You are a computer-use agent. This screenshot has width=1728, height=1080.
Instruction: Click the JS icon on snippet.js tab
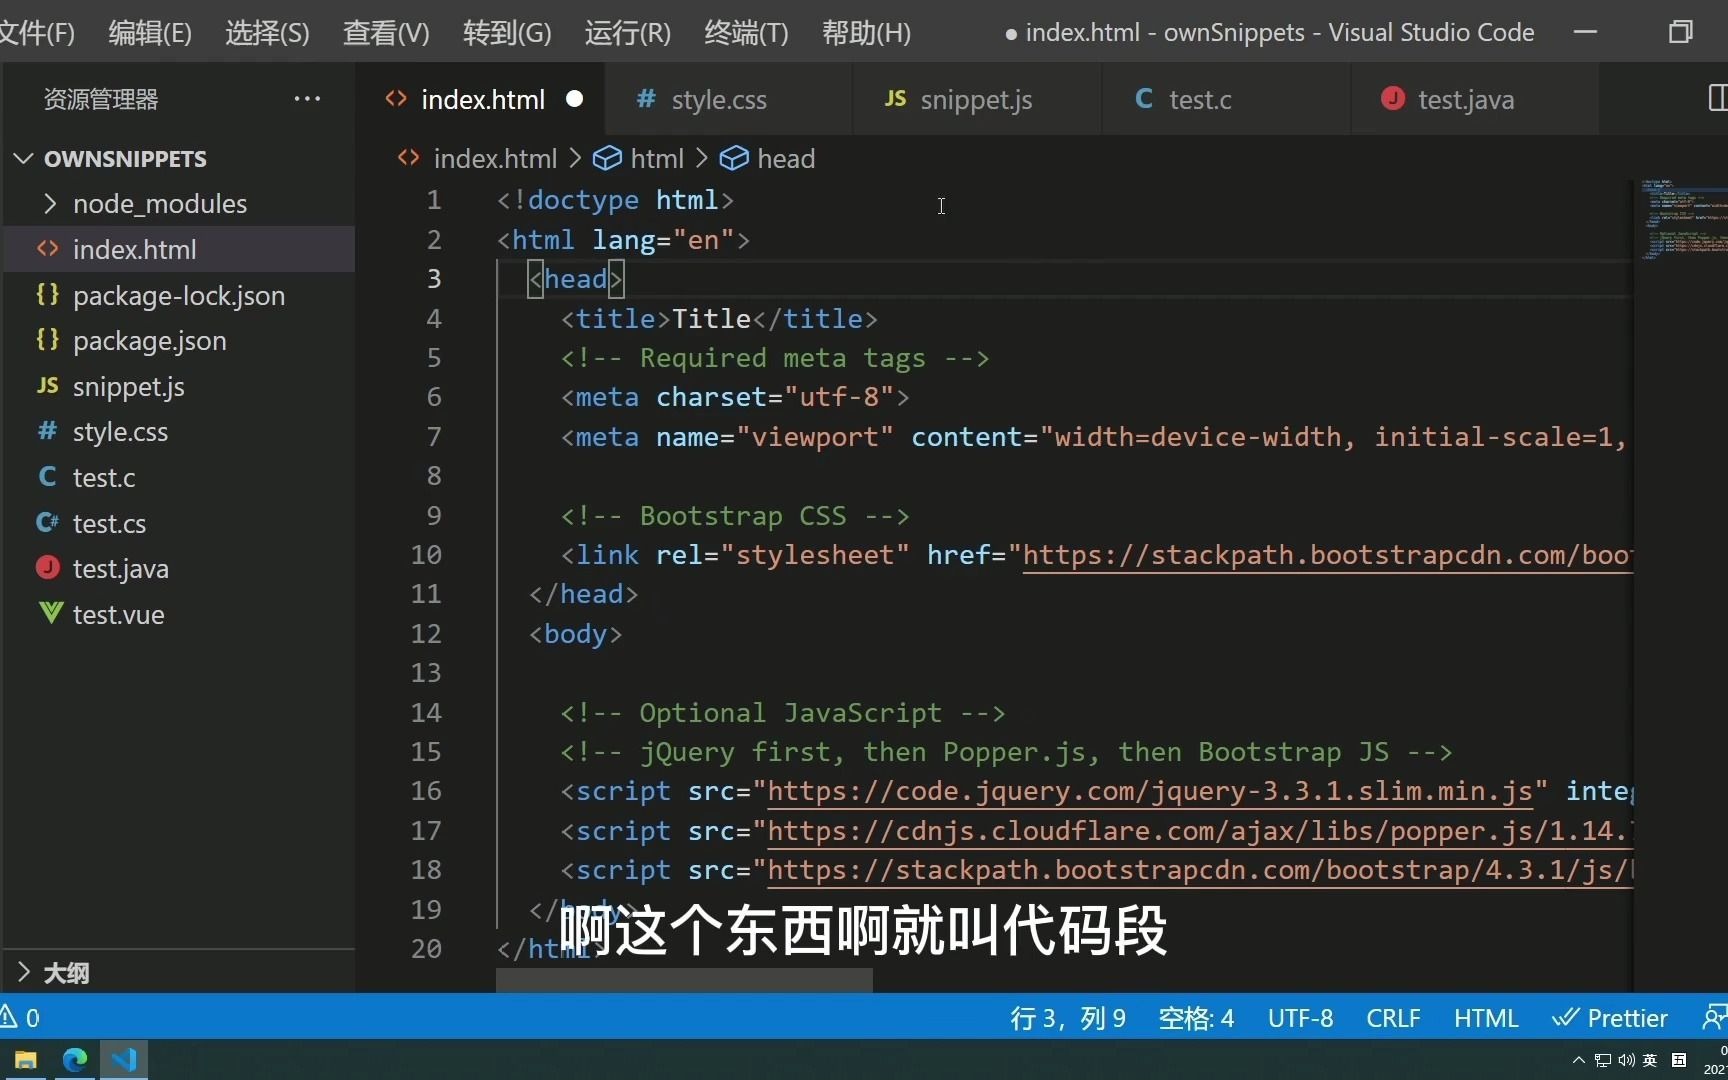pos(895,99)
